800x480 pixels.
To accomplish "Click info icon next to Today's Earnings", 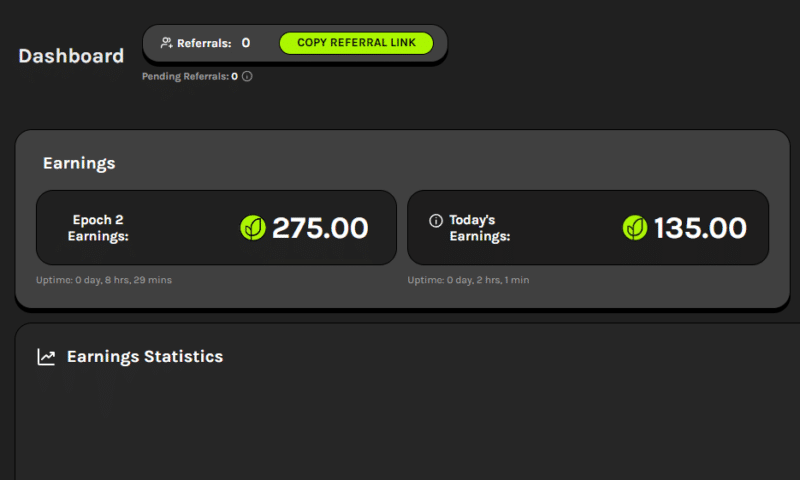I will [435, 220].
